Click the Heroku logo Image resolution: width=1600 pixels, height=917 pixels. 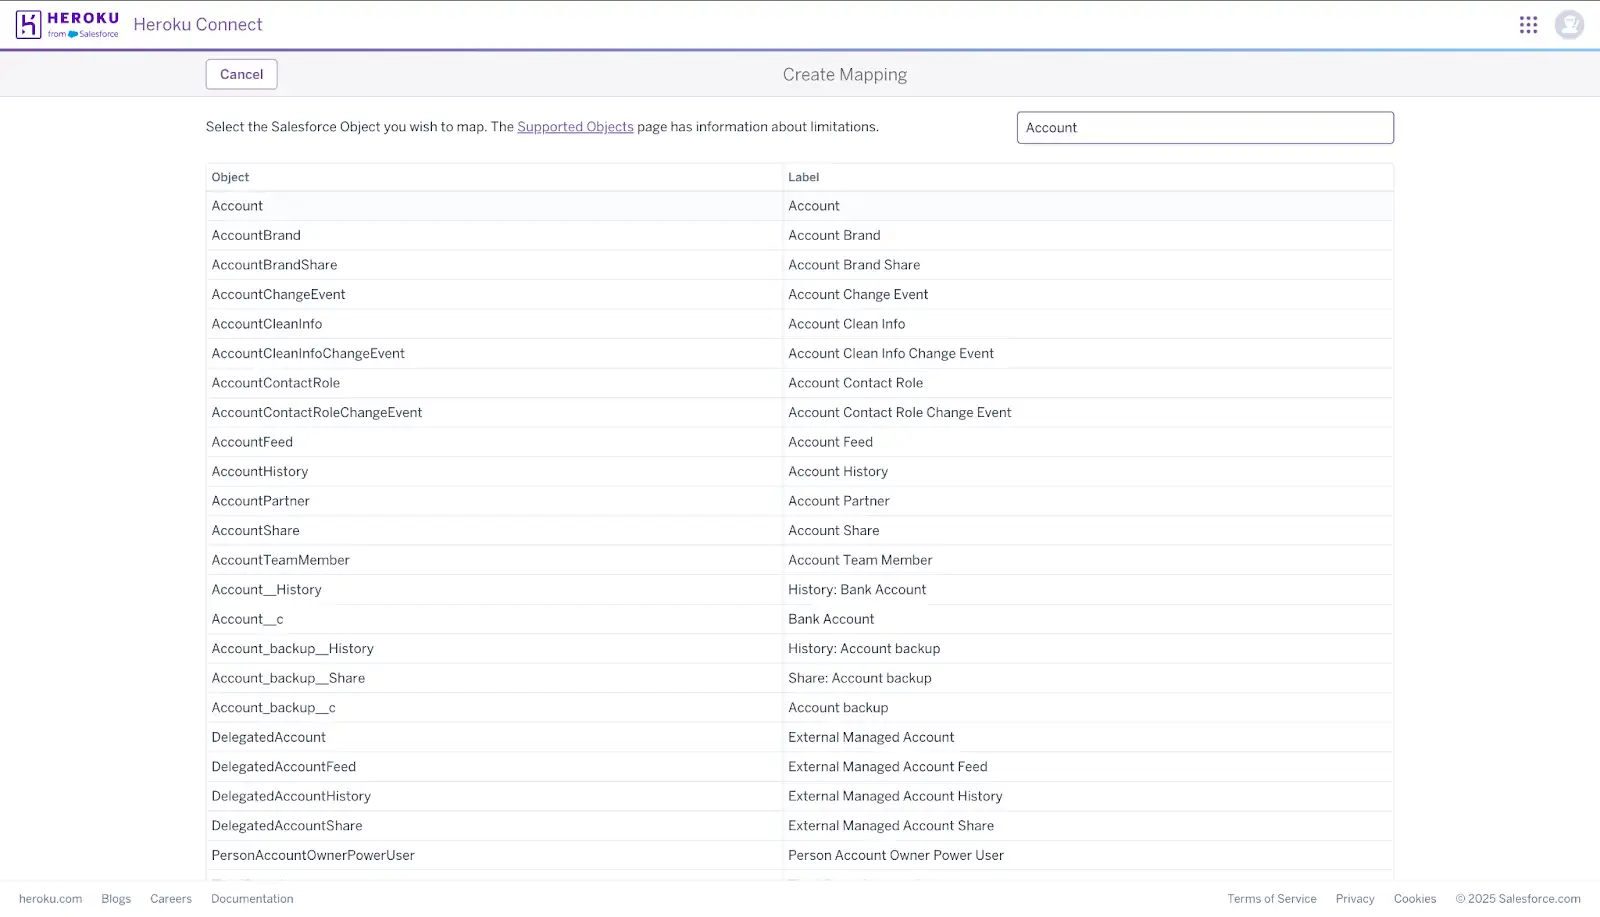click(x=65, y=24)
